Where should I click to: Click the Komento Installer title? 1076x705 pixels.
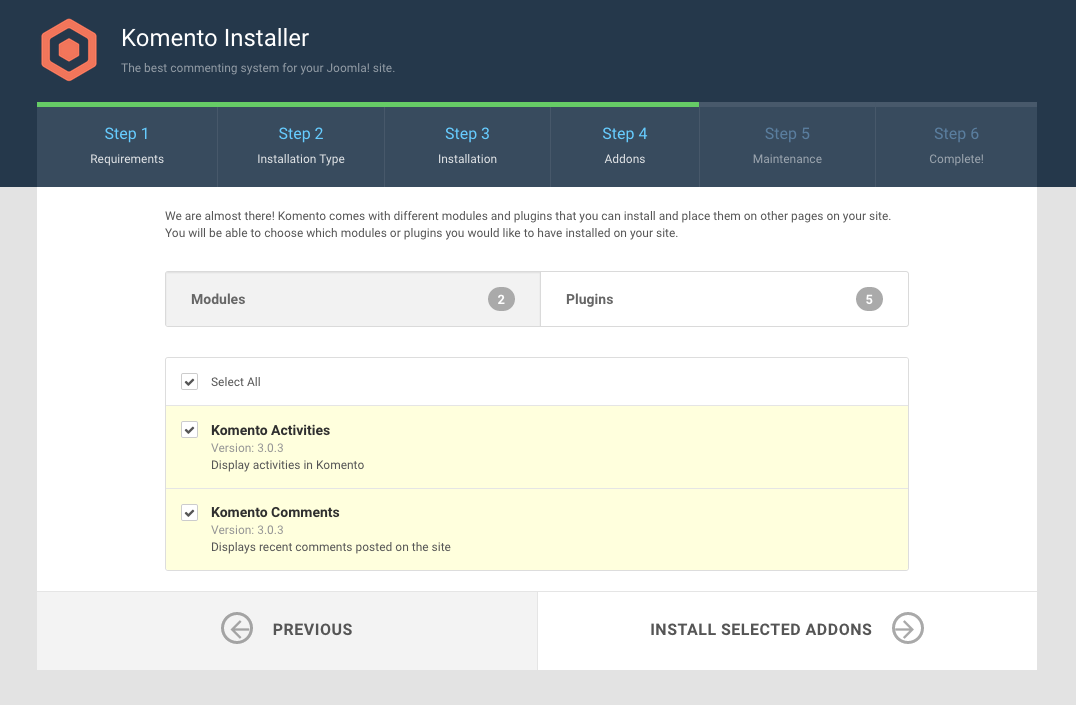click(215, 38)
